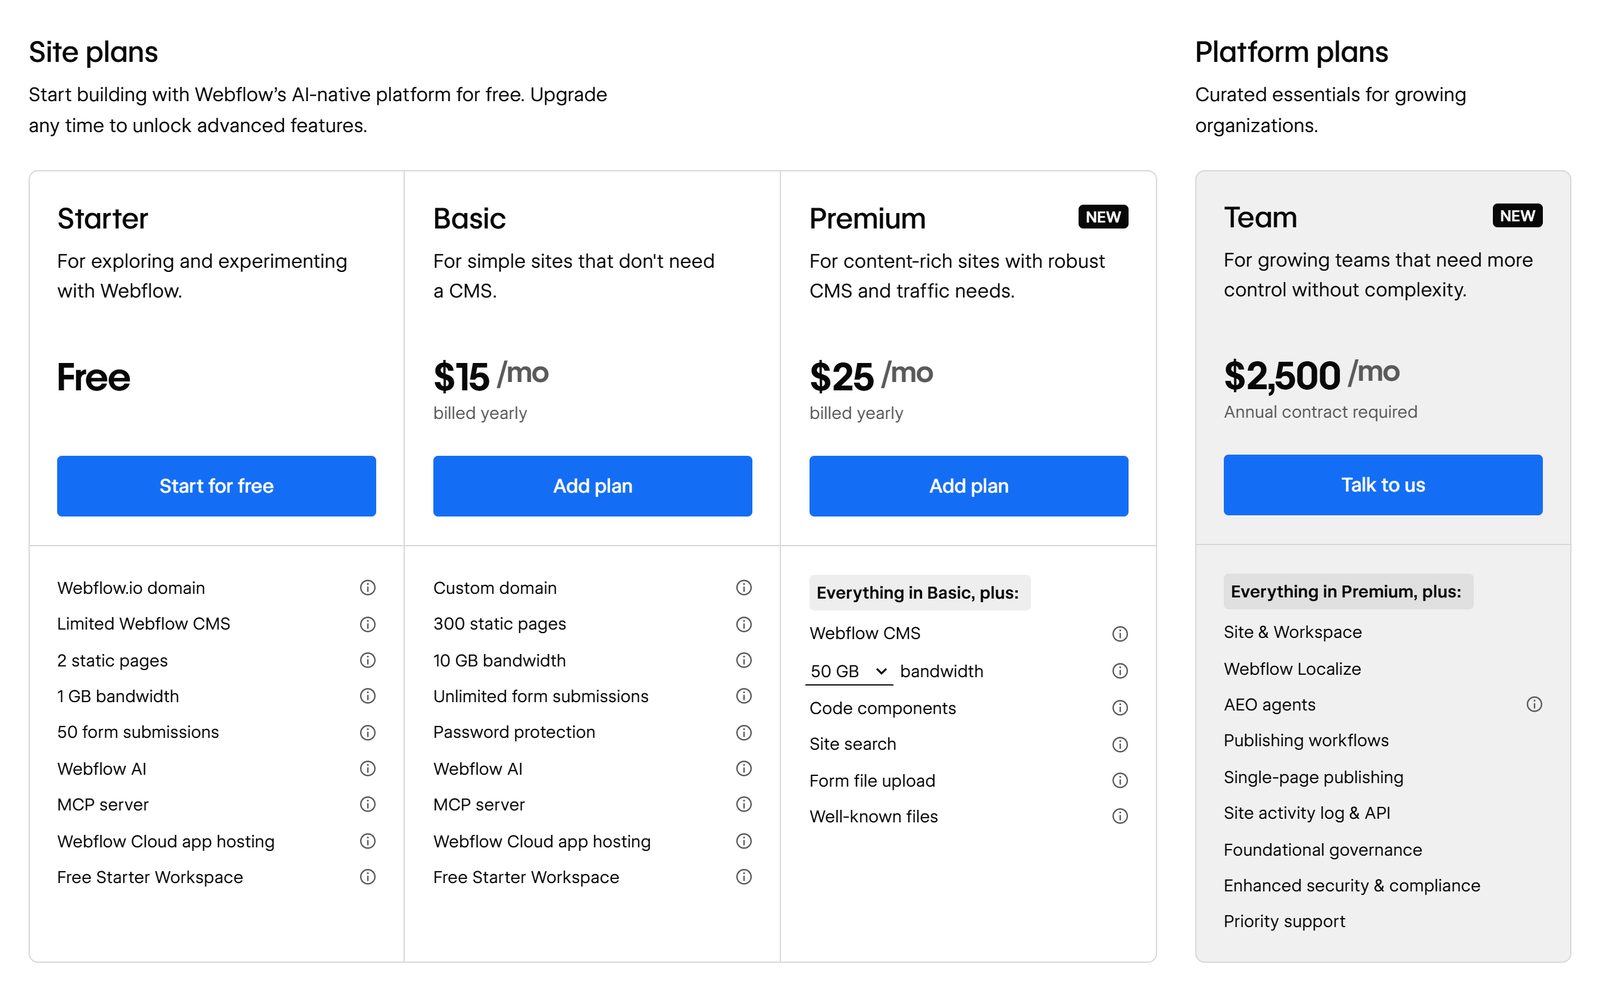View info for Unlimited form submissions

coord(744,696)
